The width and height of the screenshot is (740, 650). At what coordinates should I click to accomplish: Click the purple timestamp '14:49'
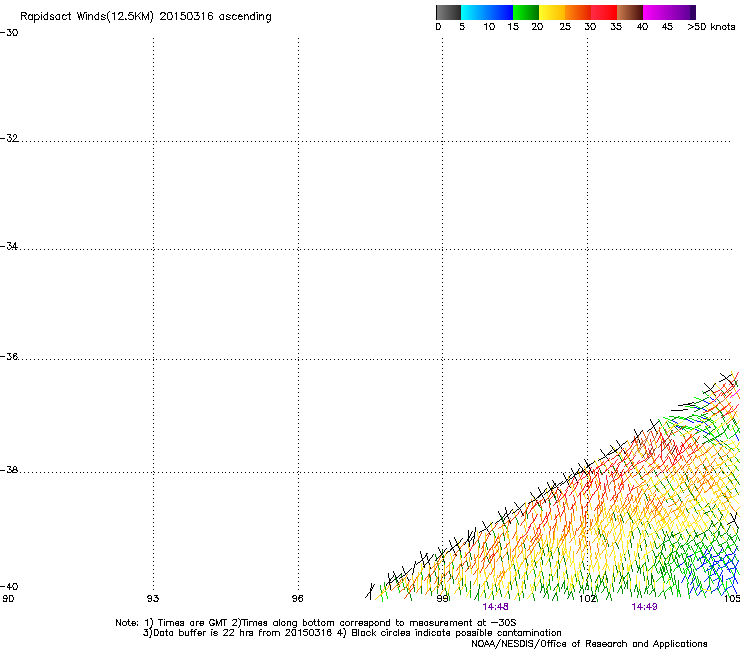(x=645, y=607)
